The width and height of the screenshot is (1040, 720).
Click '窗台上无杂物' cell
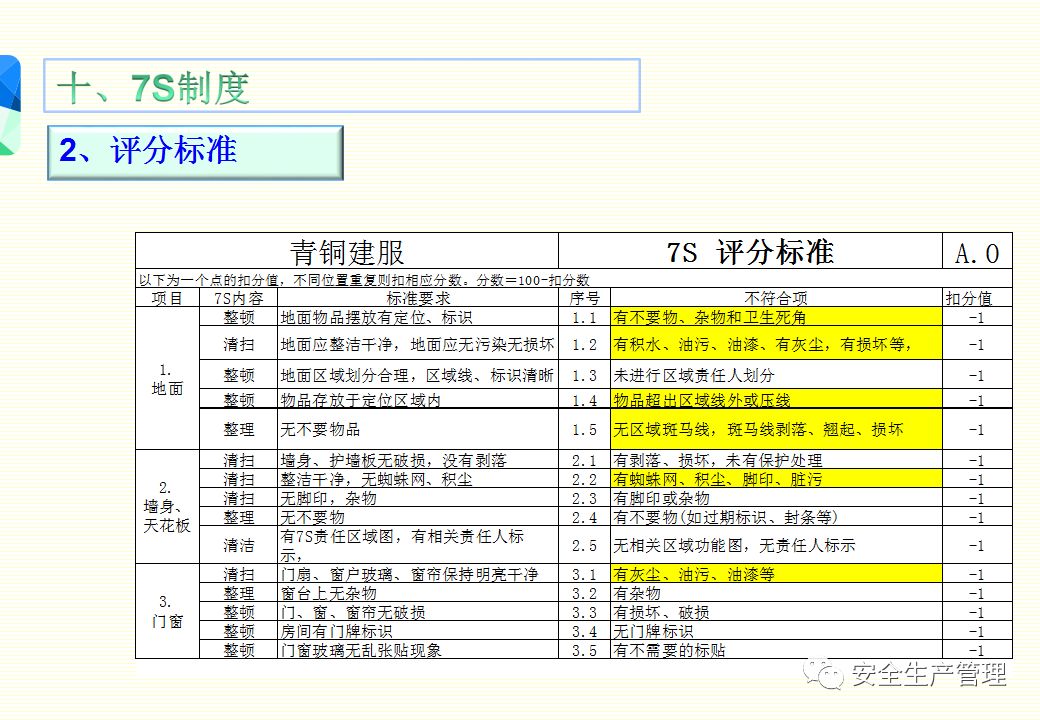click(x=418, y=593)
